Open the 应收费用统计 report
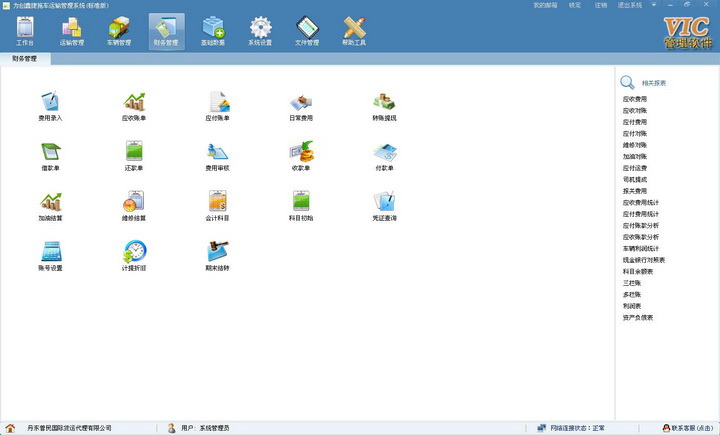Image resolution: width=720 pixels, height=435 pixels. 641,203
